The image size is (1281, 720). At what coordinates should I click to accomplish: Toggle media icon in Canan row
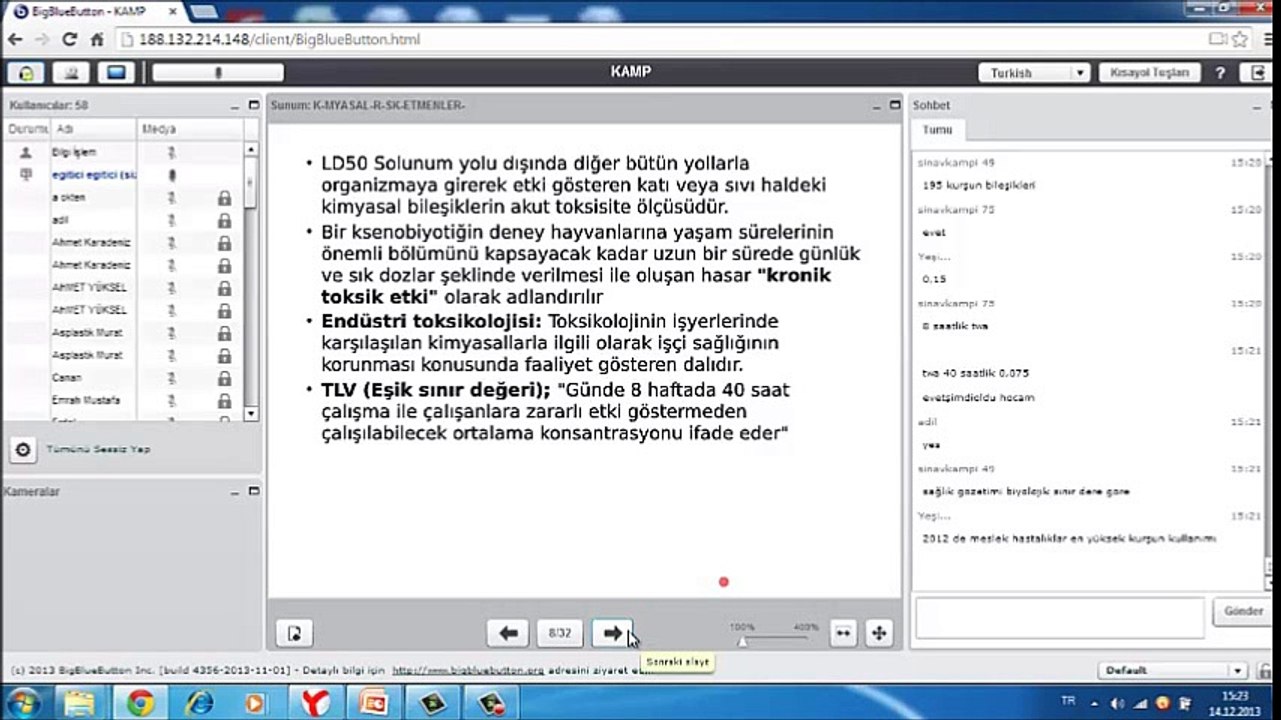[172, 378]
